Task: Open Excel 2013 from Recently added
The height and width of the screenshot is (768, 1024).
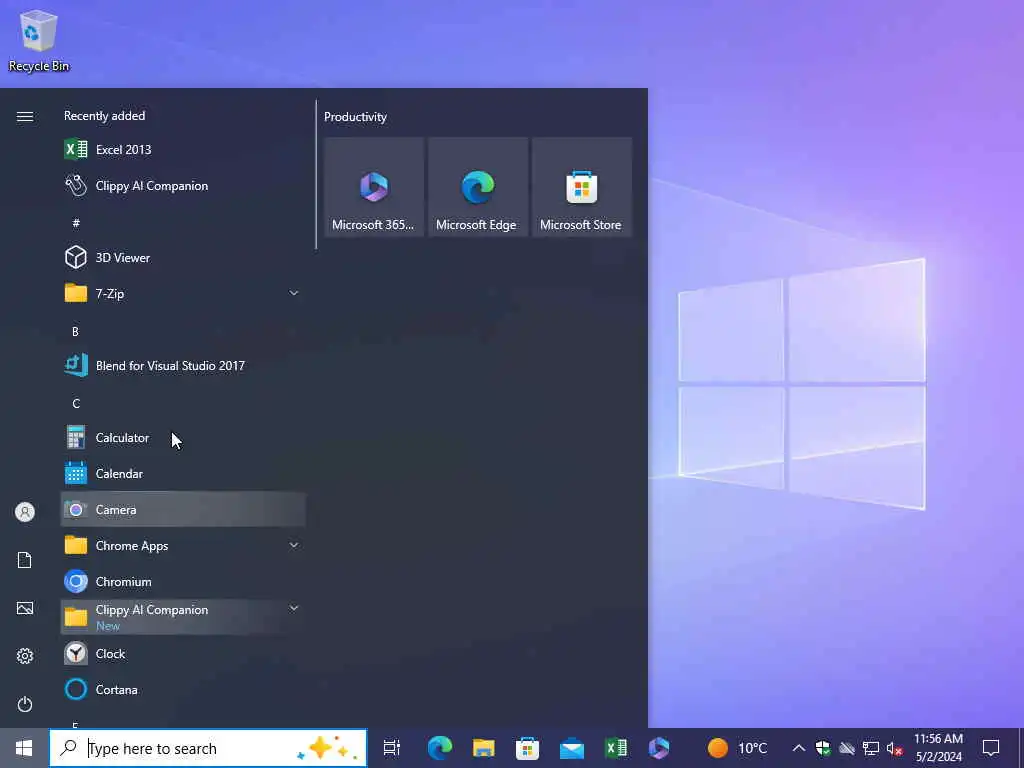Action: [x=183, y=150]
